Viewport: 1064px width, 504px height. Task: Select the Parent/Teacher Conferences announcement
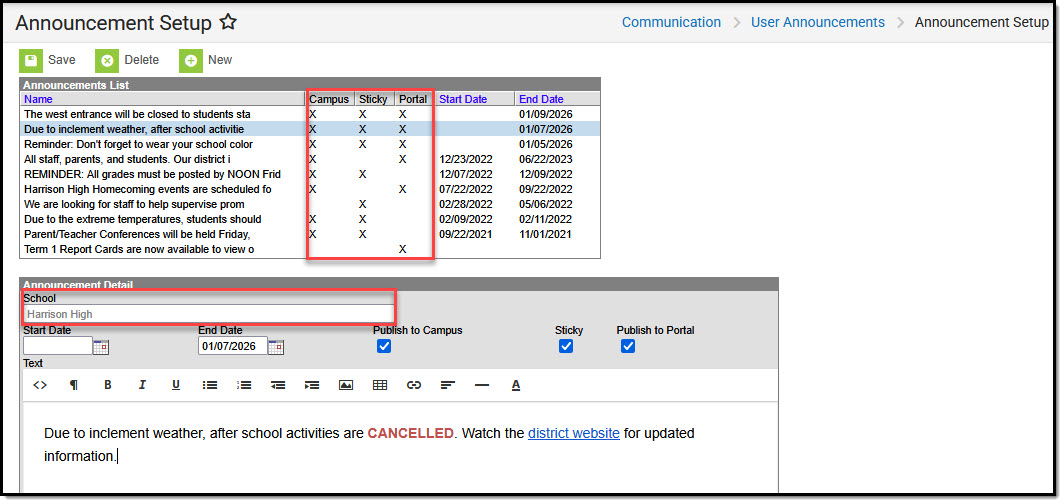[x=310, y=234]
